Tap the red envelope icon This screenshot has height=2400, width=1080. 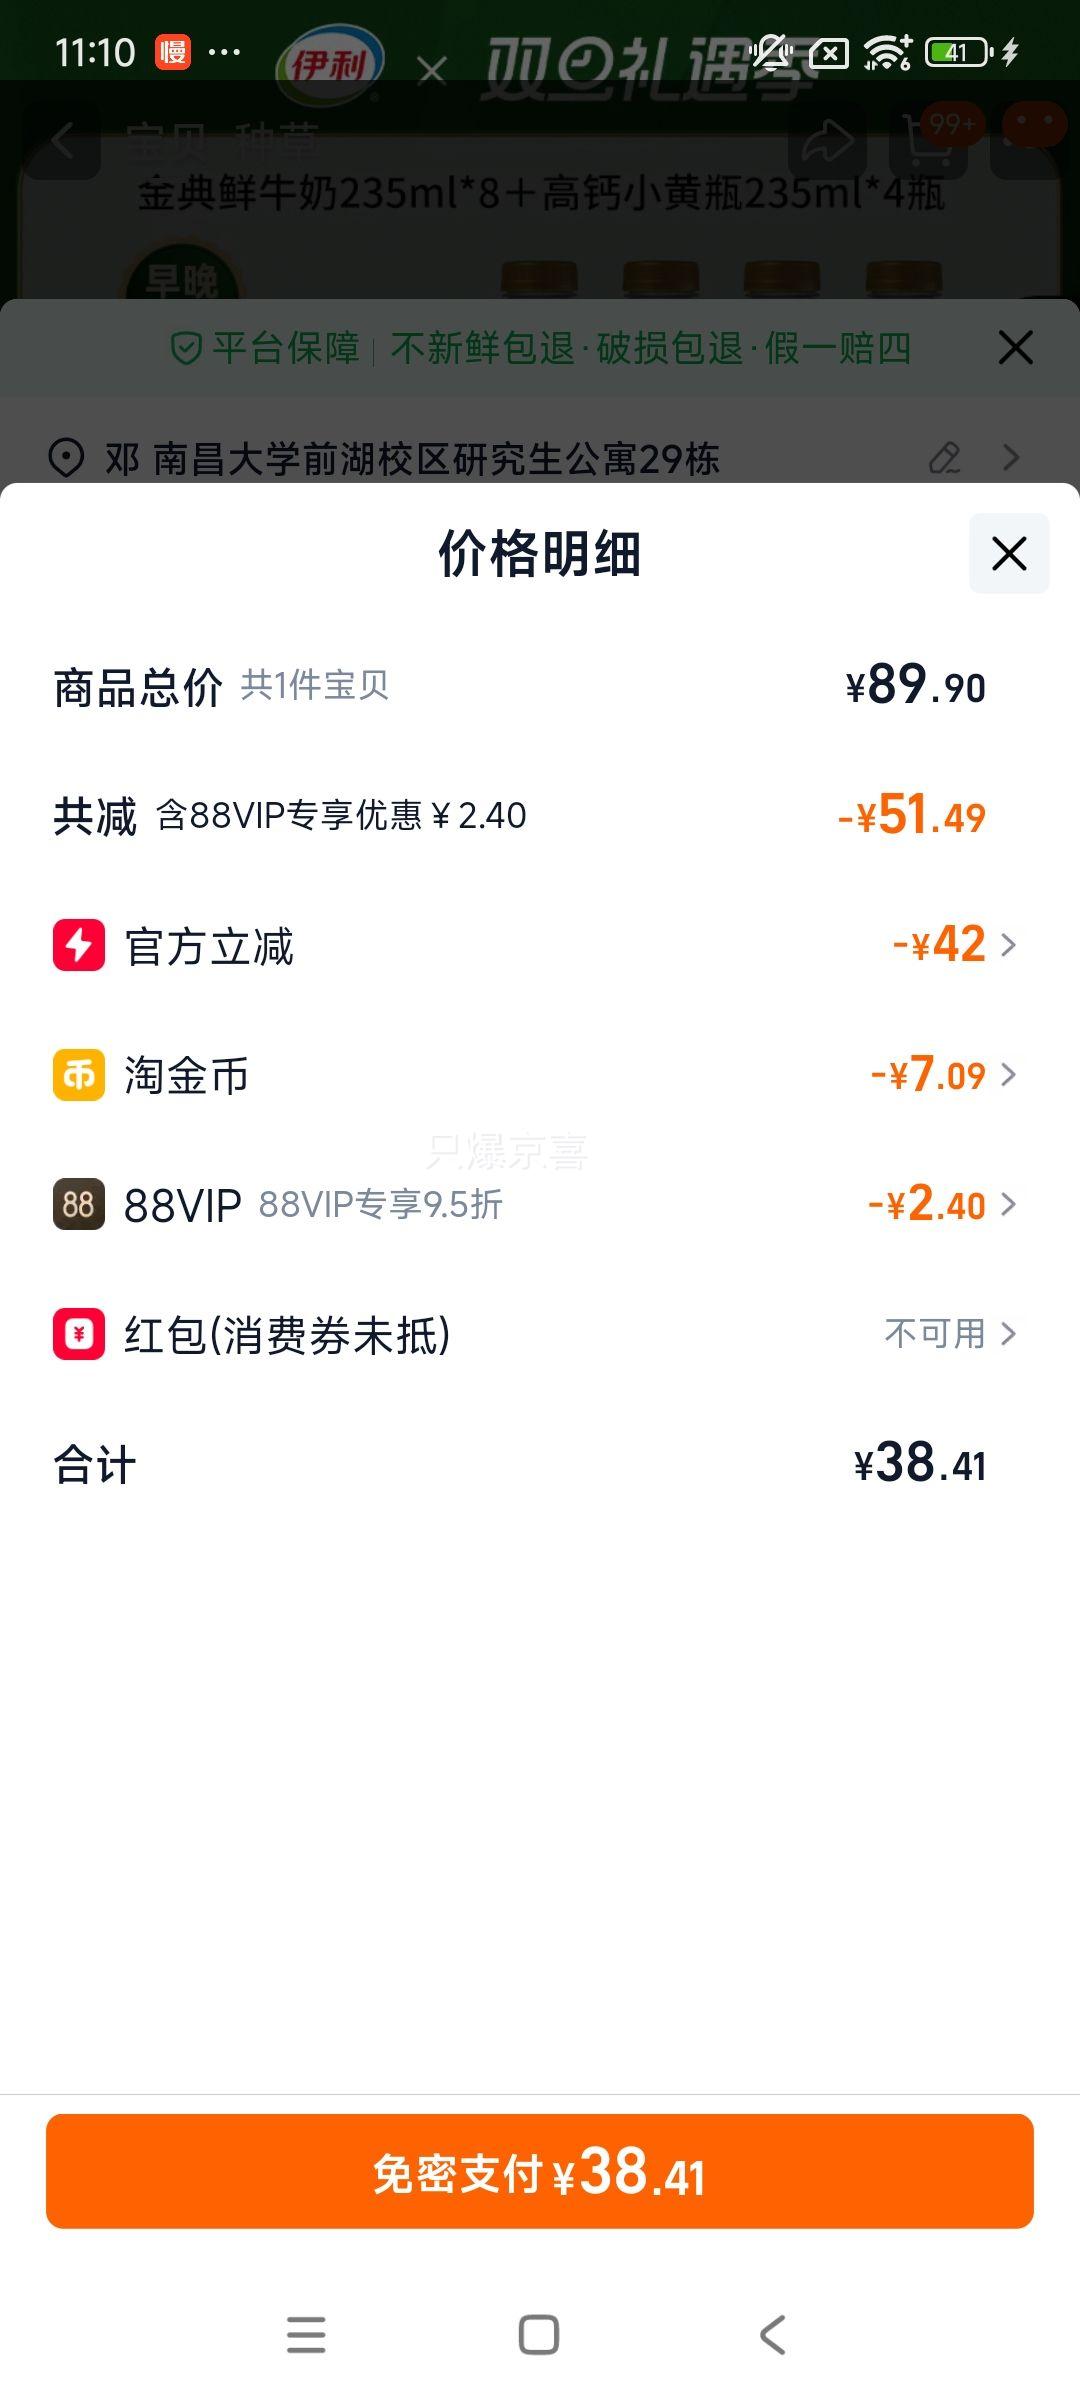click(x=79, y=1334)
